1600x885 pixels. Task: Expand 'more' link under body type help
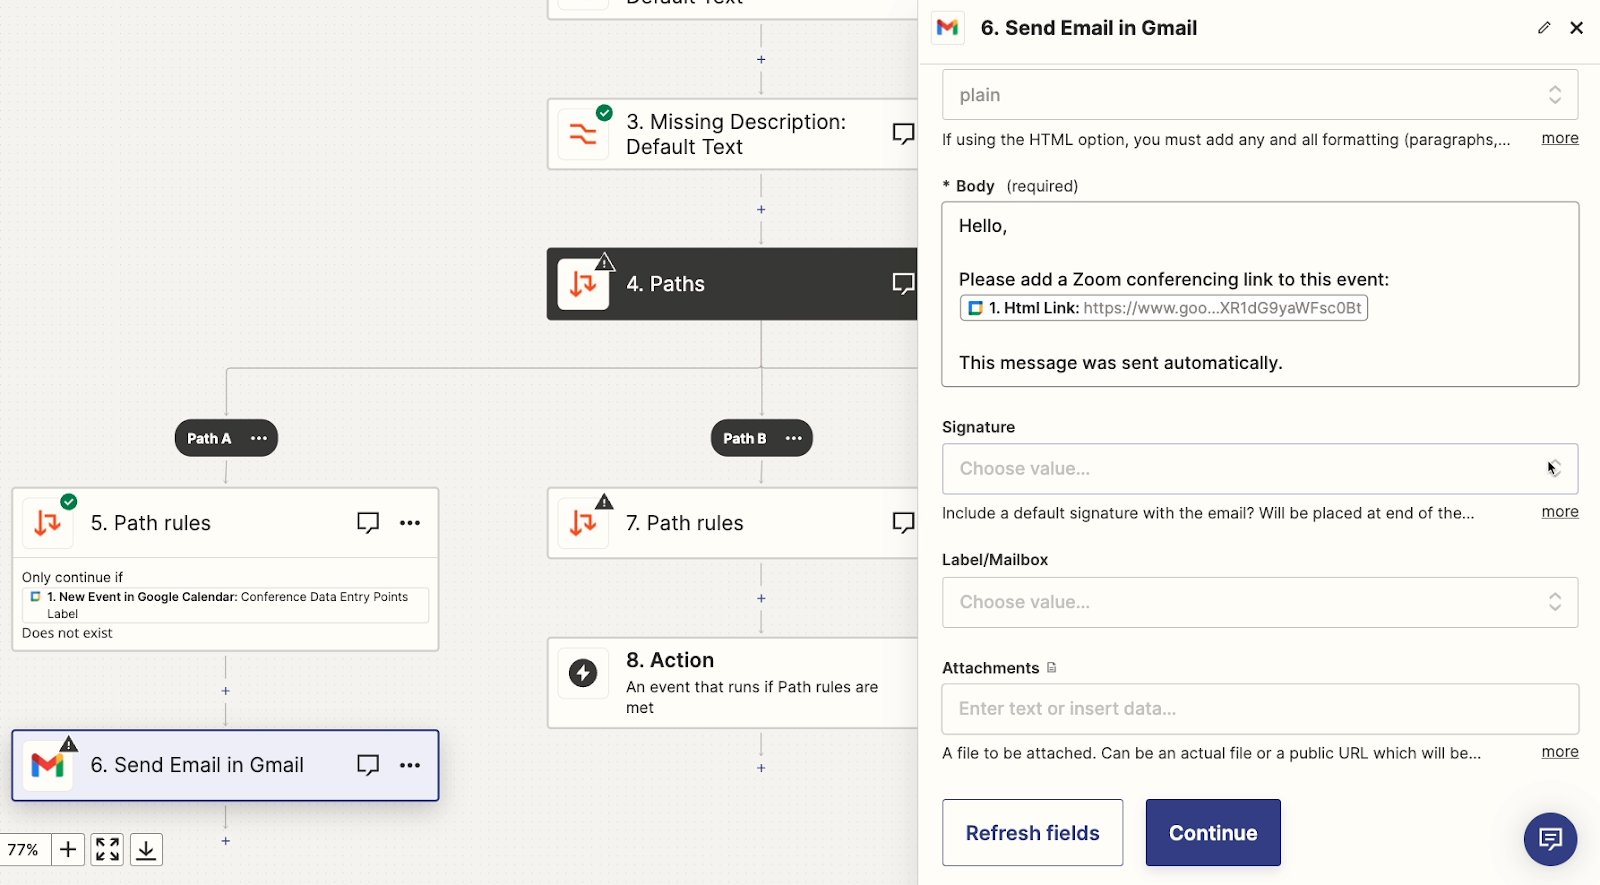pos(1559,138)
